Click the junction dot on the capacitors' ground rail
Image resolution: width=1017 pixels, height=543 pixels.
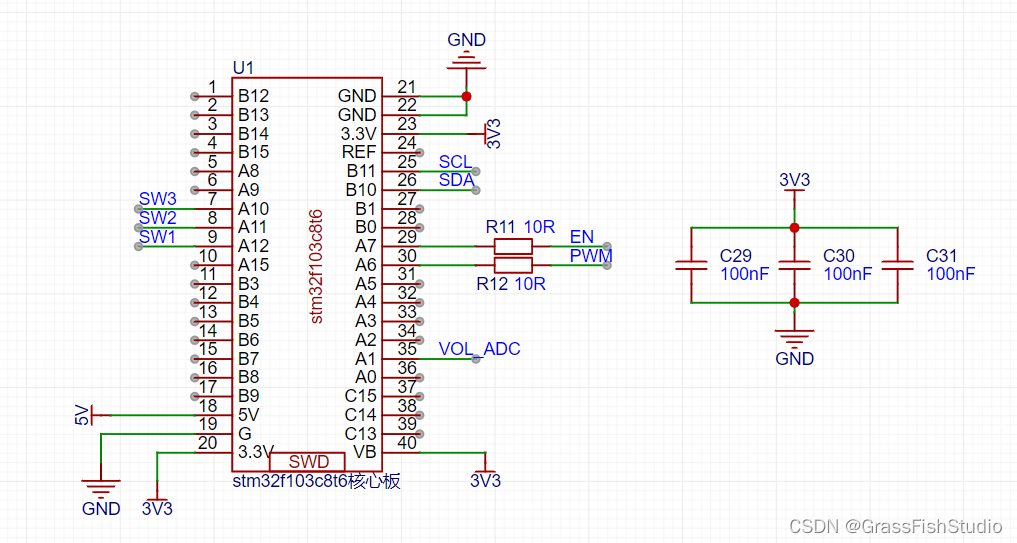[795, 302]
